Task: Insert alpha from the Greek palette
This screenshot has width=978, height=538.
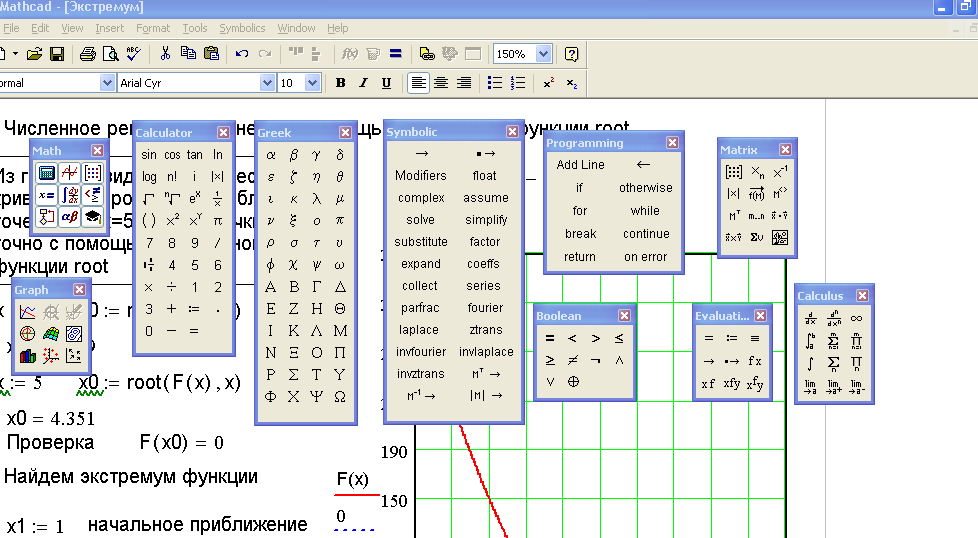Action: coord(271,155)
